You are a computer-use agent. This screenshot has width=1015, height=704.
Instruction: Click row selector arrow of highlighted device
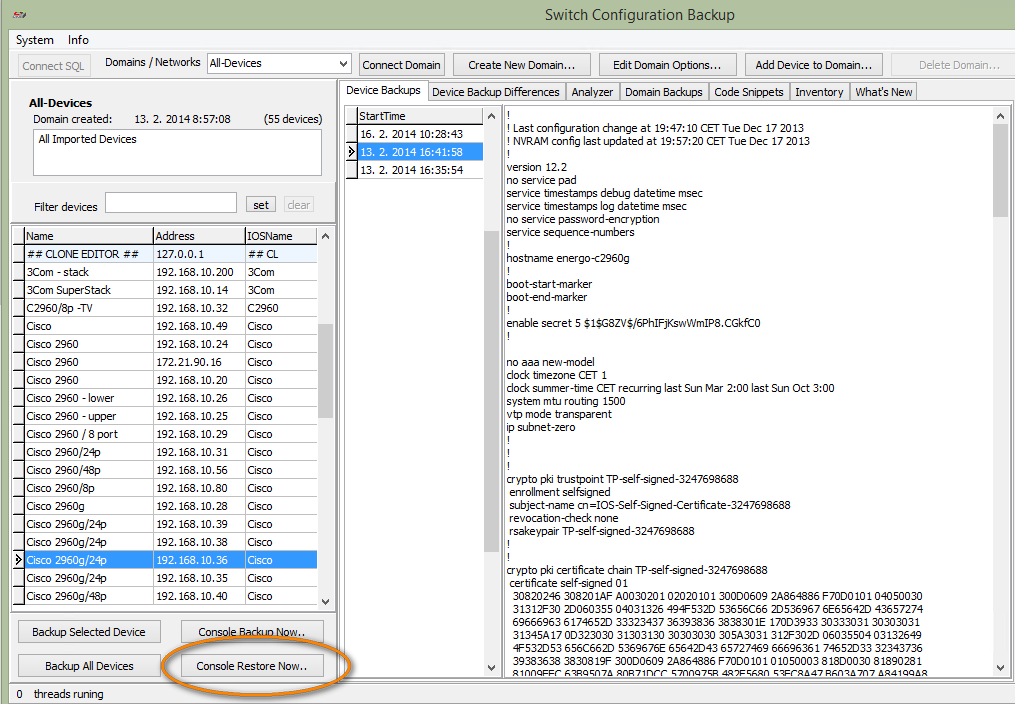[18, 560]
